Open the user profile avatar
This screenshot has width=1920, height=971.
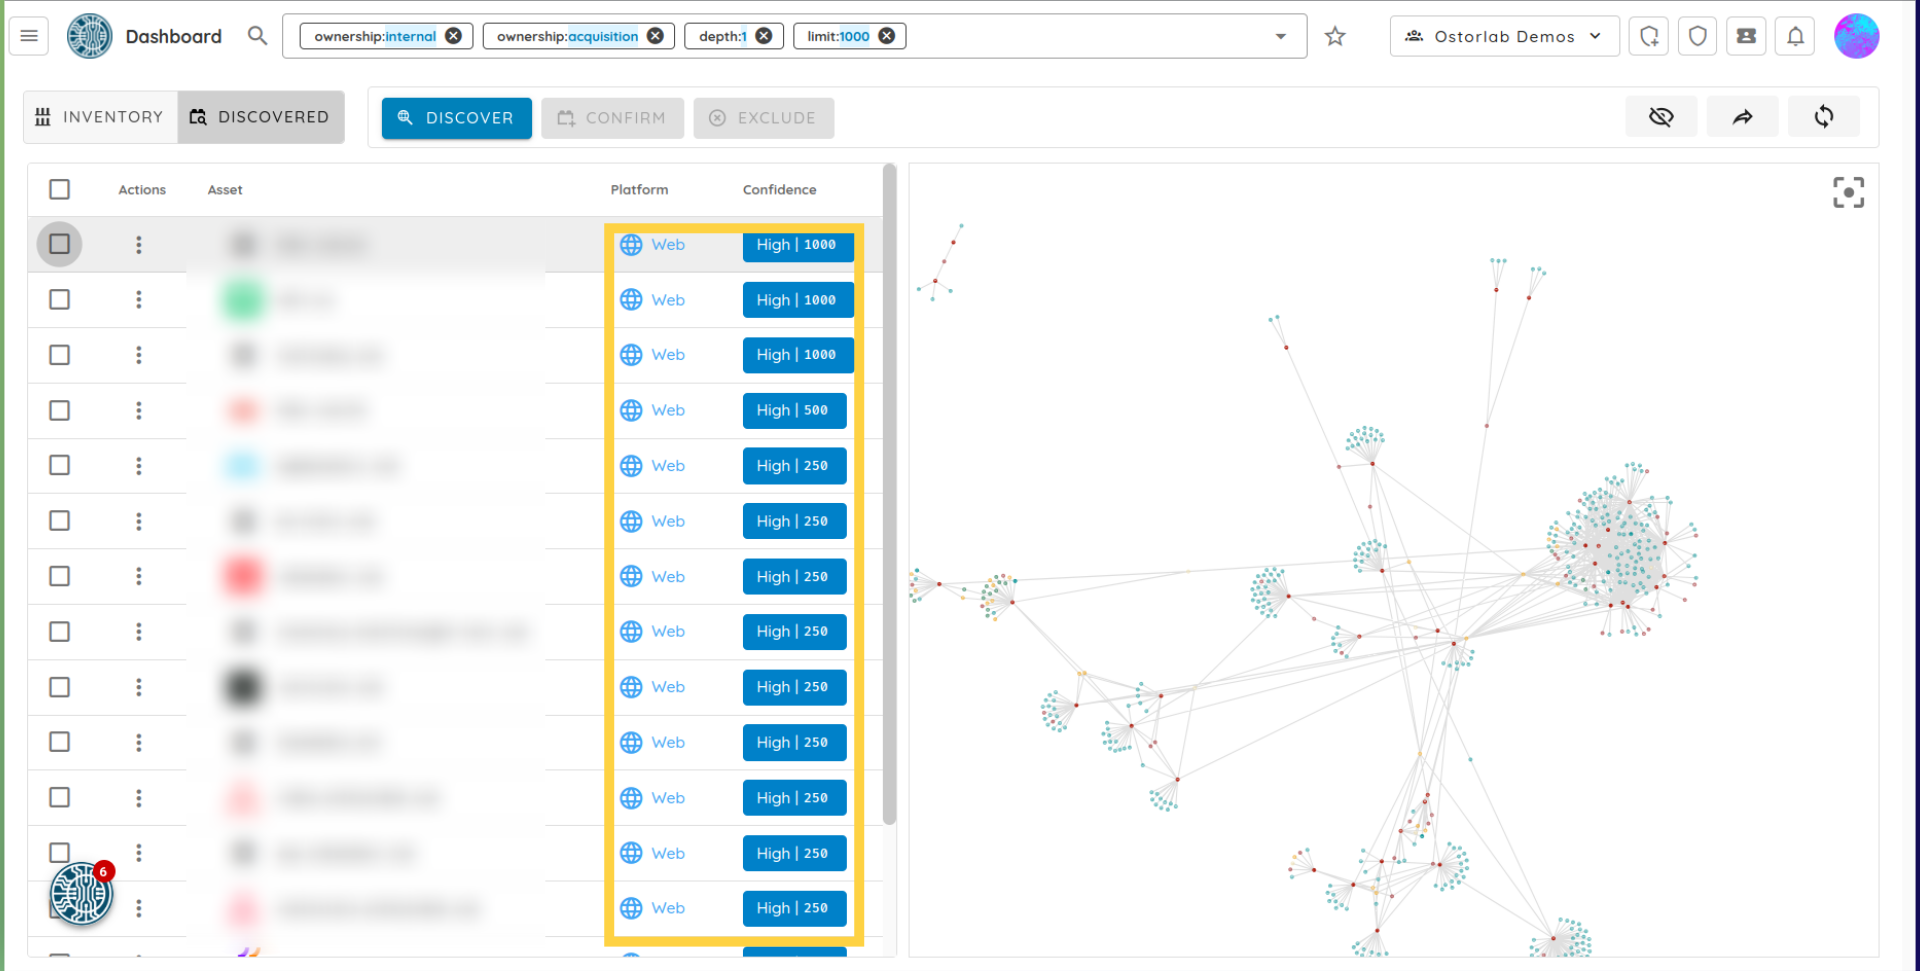(1855, 37)
